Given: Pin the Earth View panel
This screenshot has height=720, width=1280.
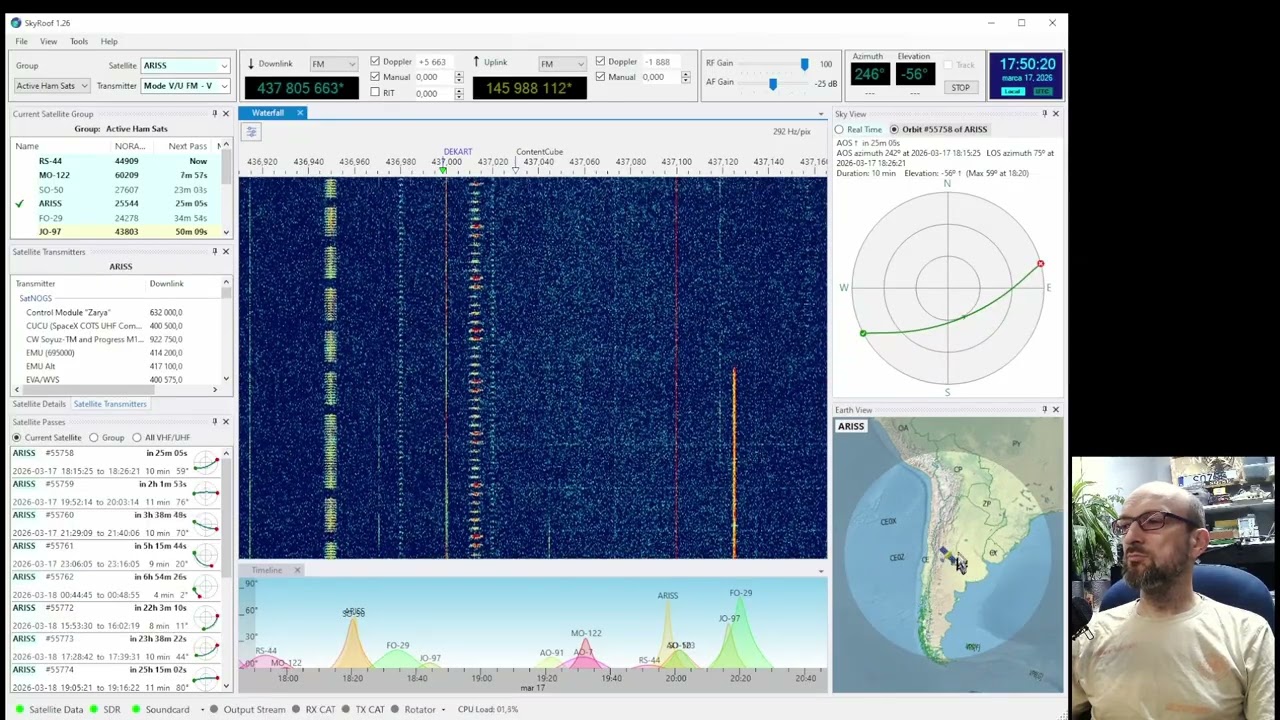Looking at the screenshot, I should pyautogui.click(x=1044, y=409).
